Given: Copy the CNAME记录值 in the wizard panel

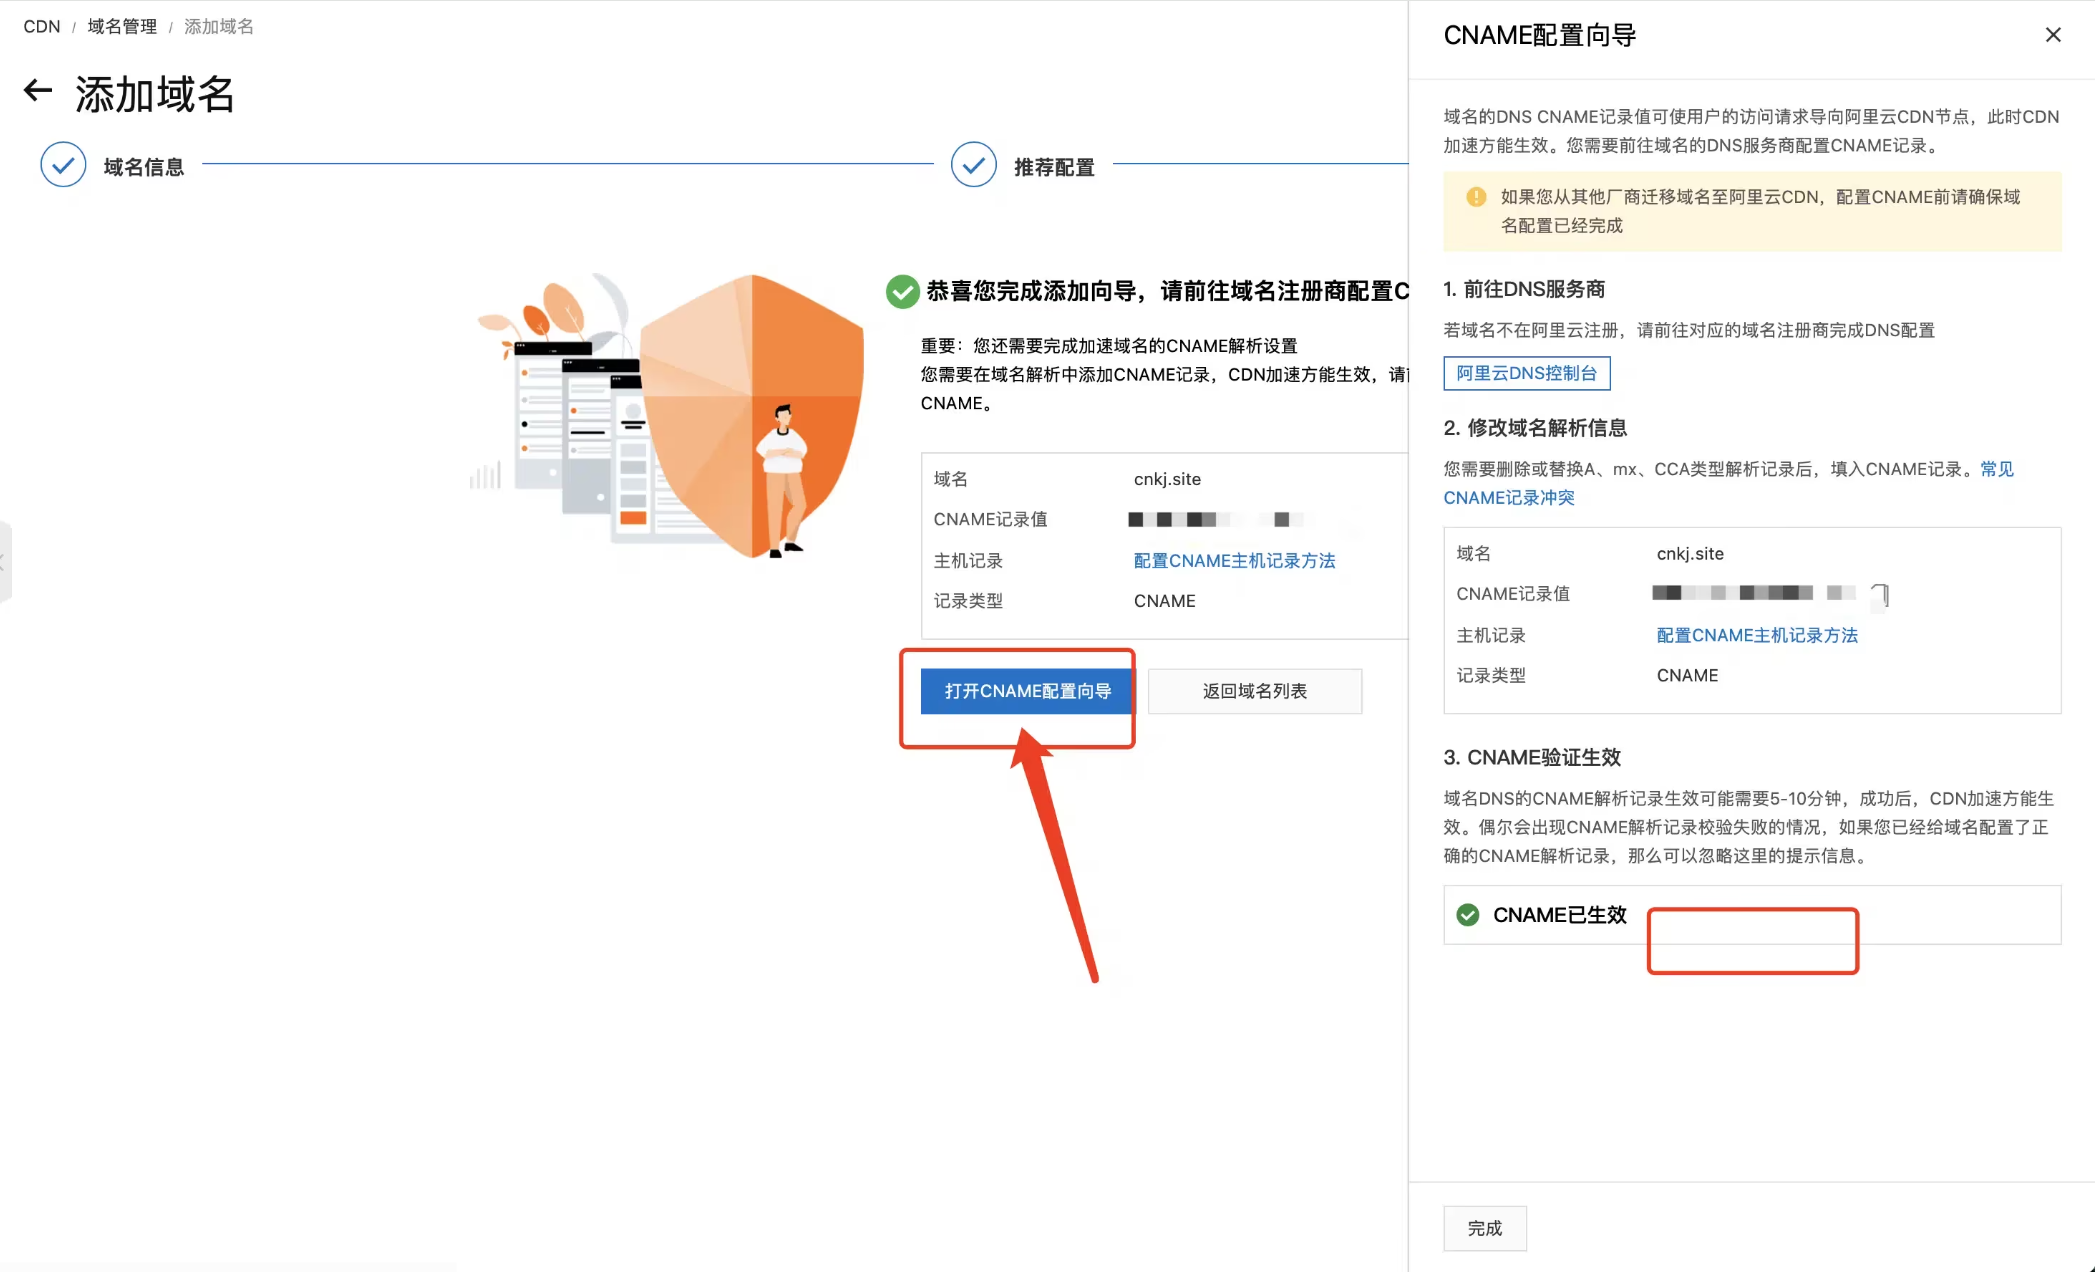Looking at the screenshot, I should point(1881,595).
